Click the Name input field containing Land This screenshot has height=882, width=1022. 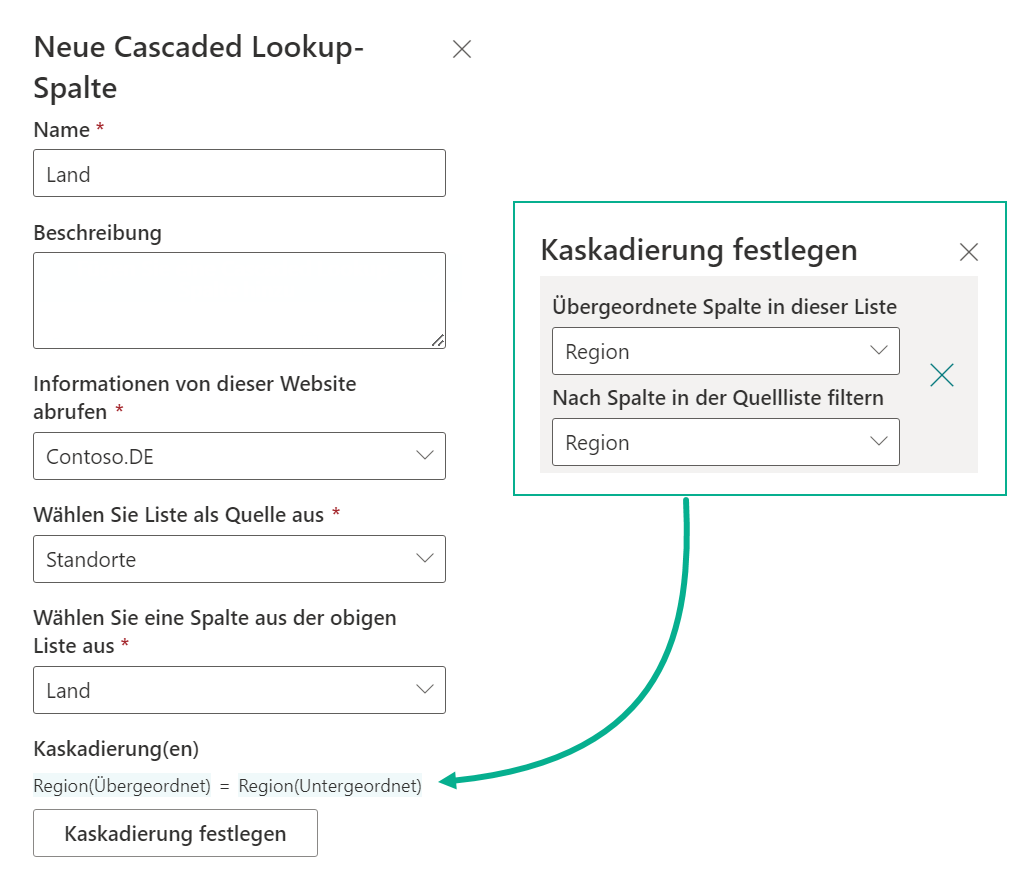[239, 173]
